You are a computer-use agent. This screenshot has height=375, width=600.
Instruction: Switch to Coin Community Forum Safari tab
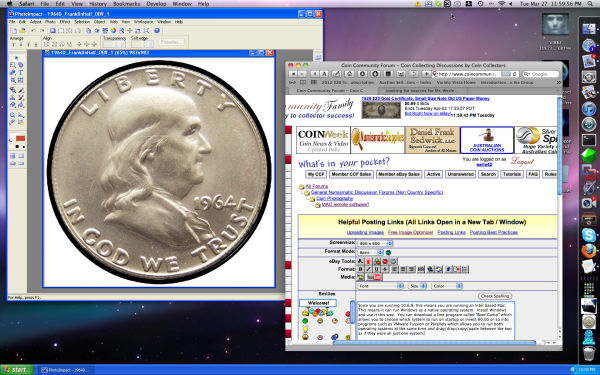tap(332, 91)
